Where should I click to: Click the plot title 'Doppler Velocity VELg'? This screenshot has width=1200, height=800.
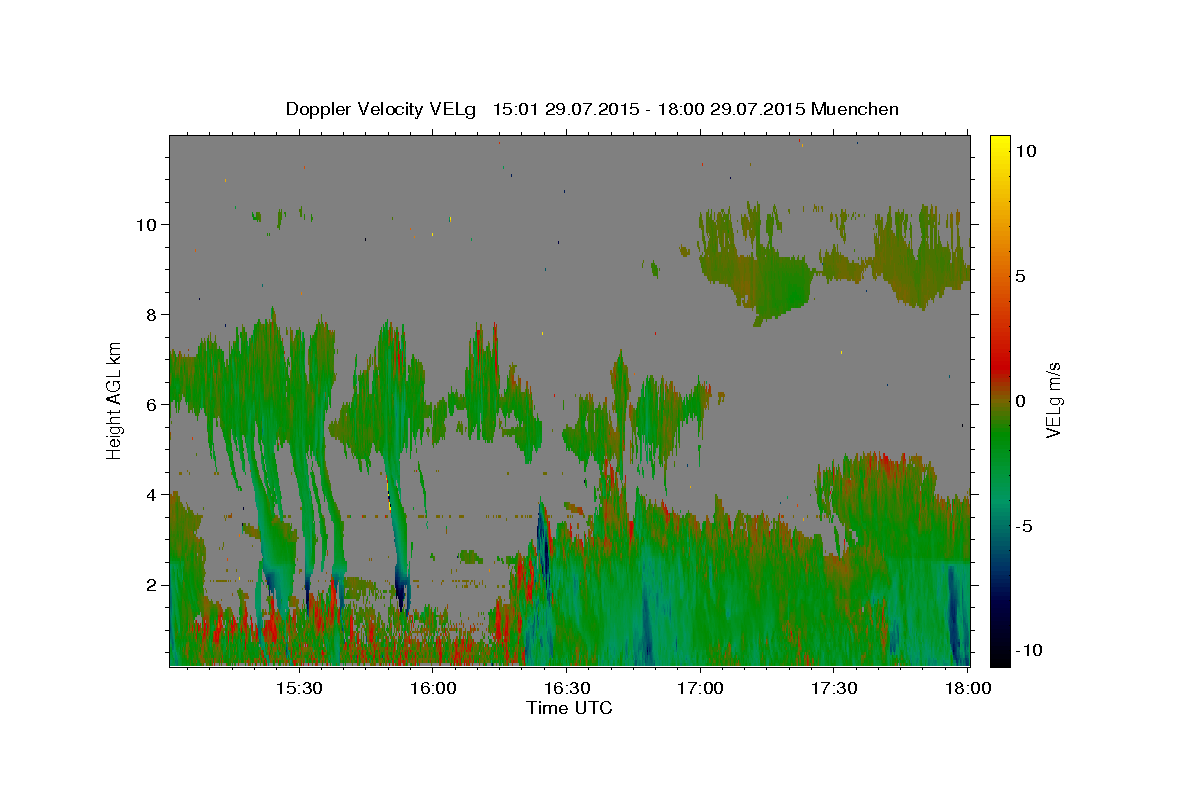click(382, 109)
